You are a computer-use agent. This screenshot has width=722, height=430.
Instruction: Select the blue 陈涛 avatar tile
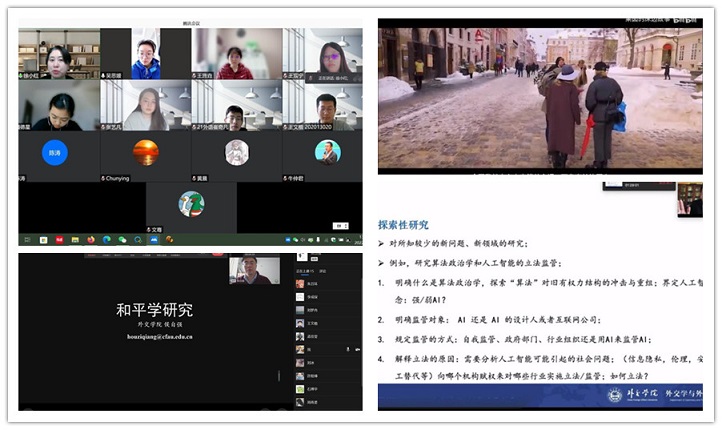(x=54, y=152)
